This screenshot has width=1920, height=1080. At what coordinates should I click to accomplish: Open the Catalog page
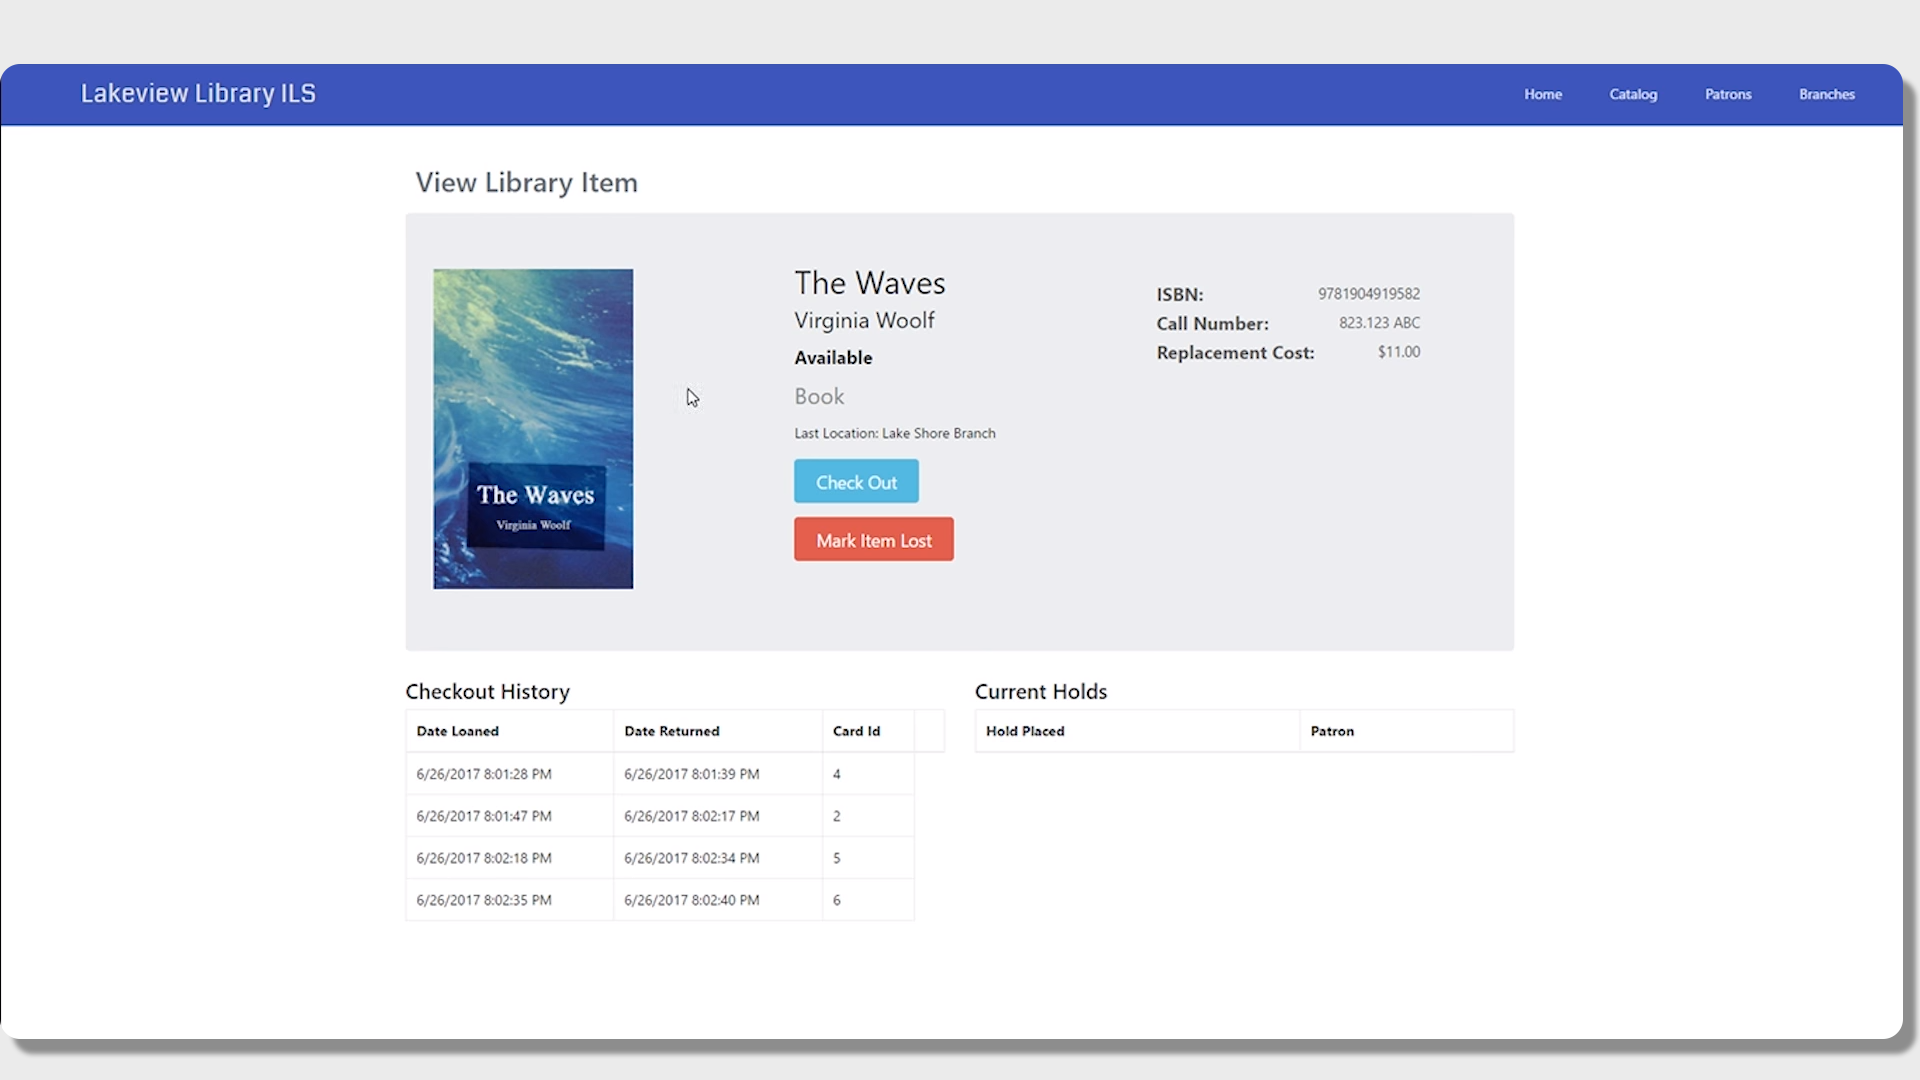[1633, 94]
